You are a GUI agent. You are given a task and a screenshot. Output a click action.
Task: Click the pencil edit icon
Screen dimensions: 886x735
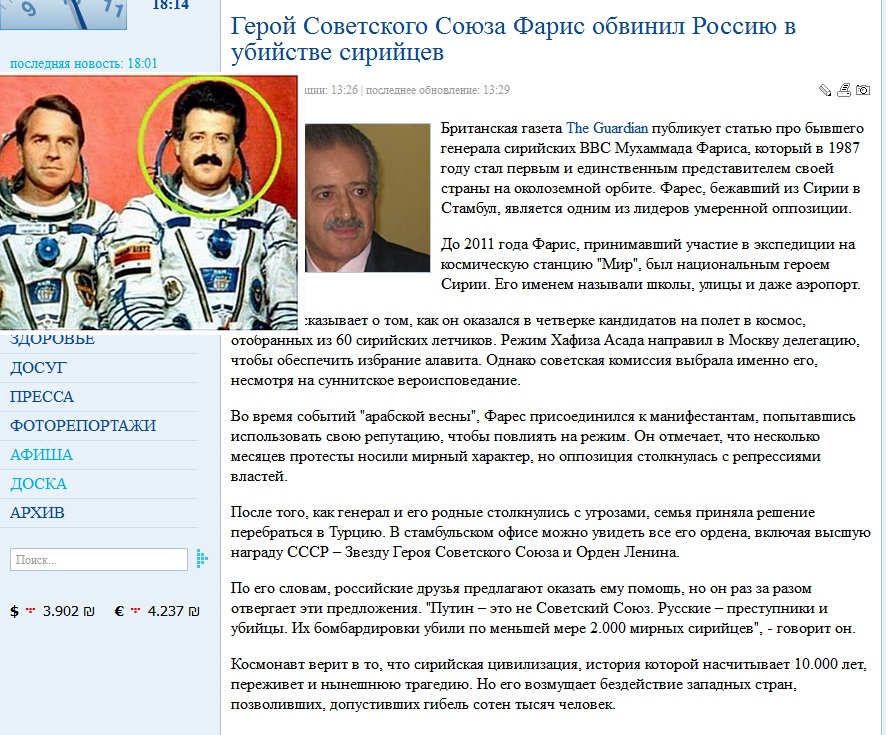(825, 90)
